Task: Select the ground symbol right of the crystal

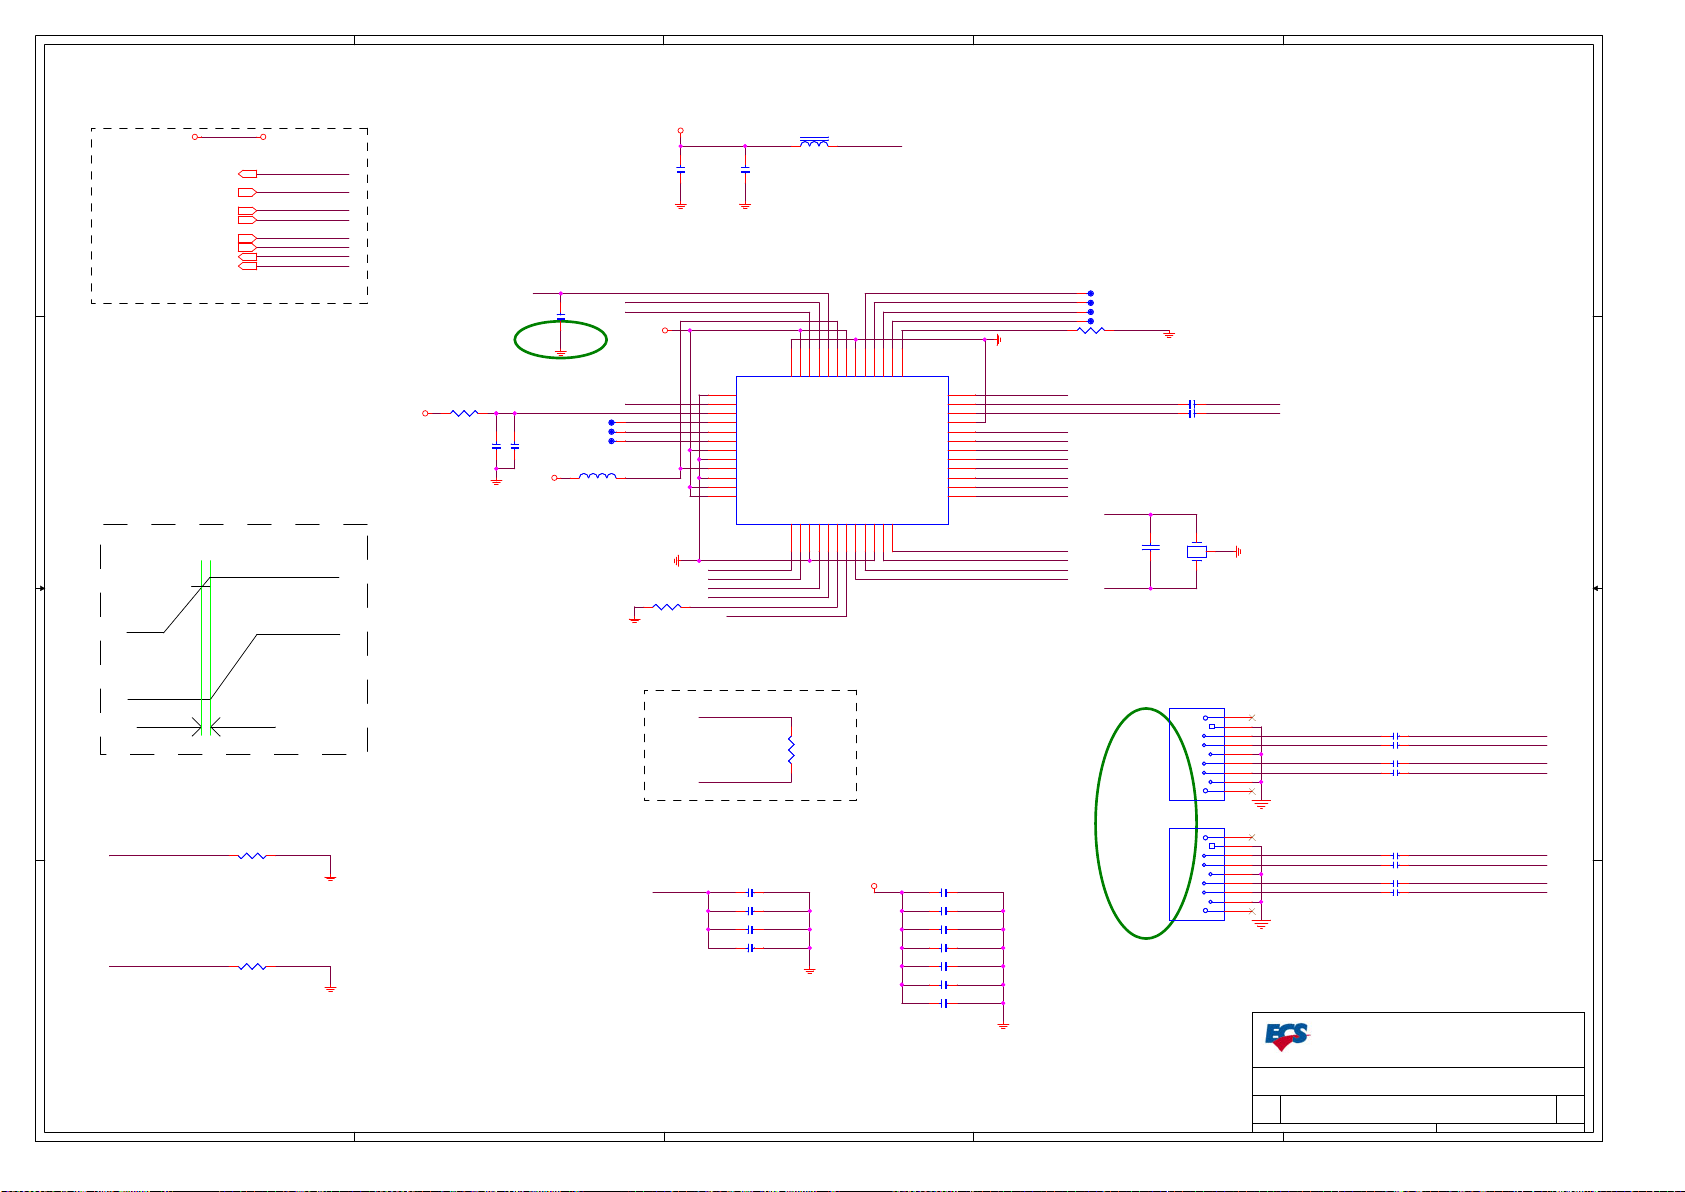Action: [1238, 551]
